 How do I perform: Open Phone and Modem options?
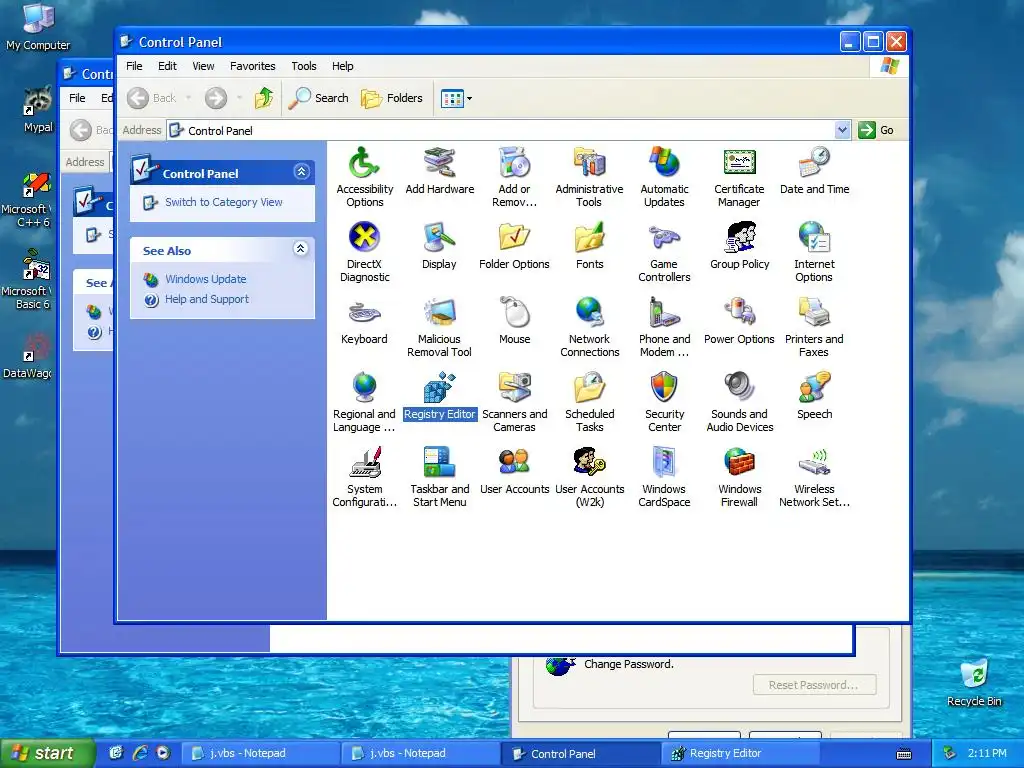coord(664,327)
